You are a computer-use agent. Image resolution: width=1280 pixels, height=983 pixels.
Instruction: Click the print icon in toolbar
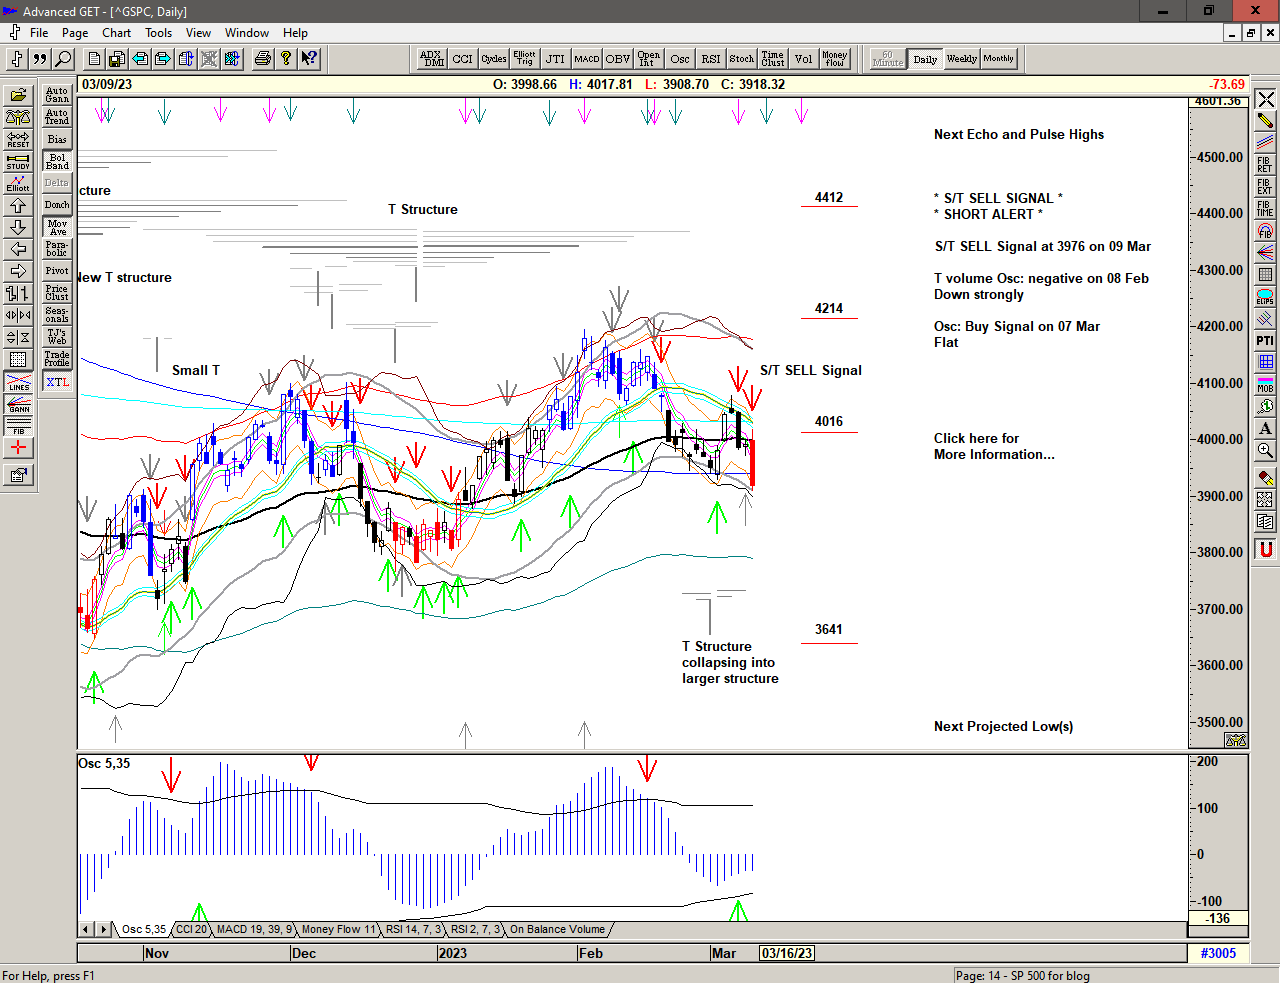tap(262, 59)
